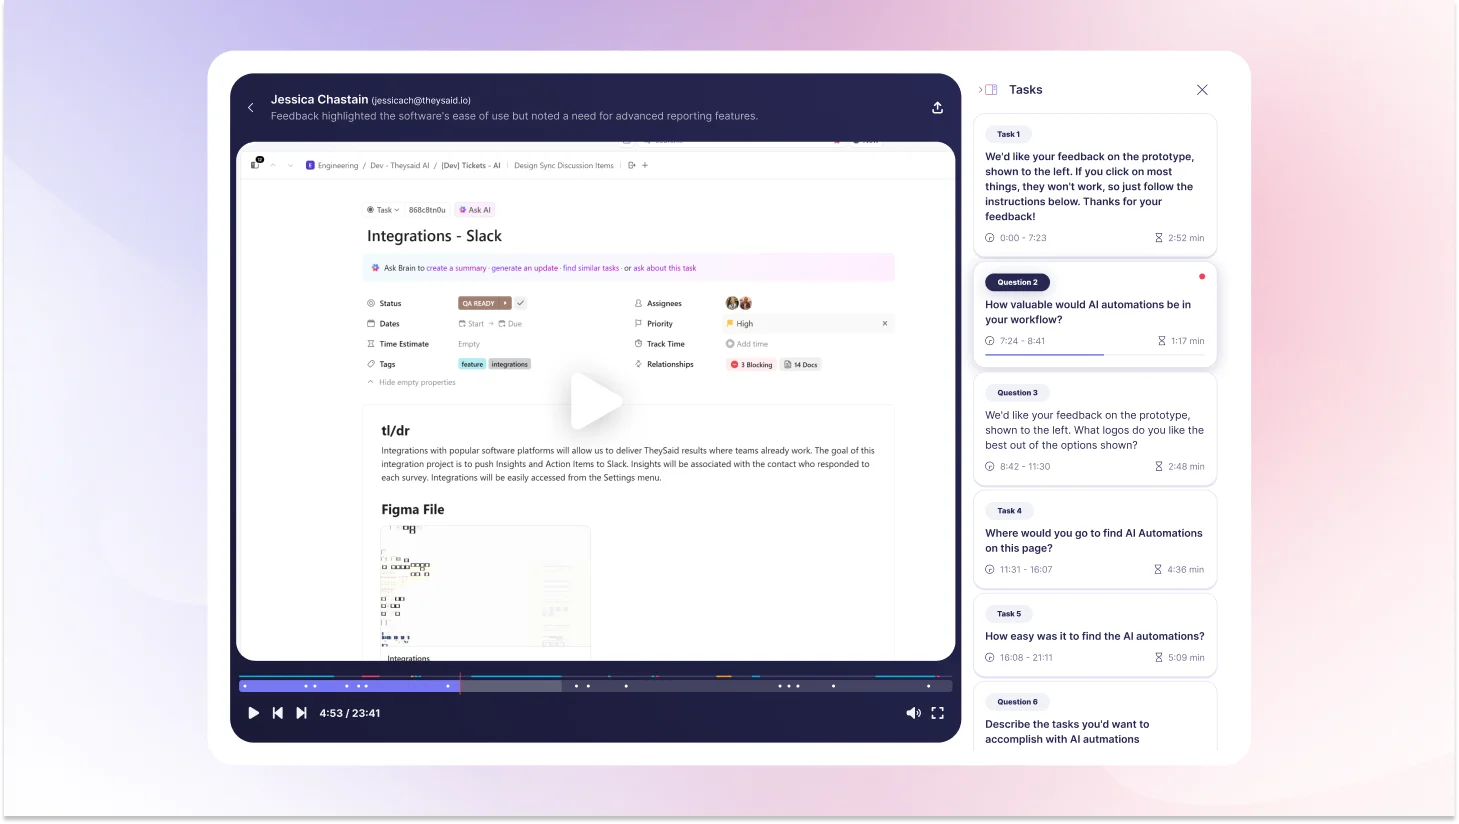This screenshot has width=1459, height=824.
Task: Click the Question 2 pill label
Action: point(1017,282)
